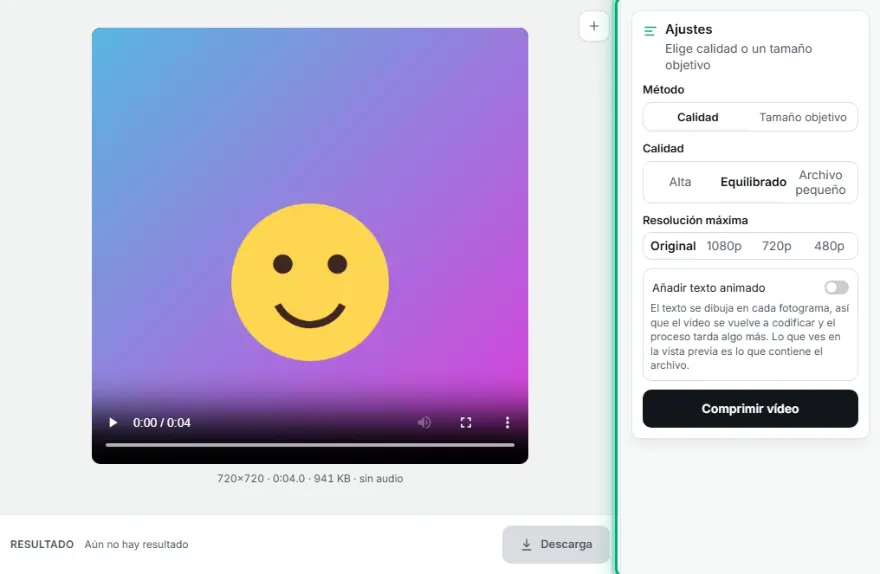The width and height of the screenshot is (880, 574).
Task: Click the plus add-file button
Action: (594, 26)
